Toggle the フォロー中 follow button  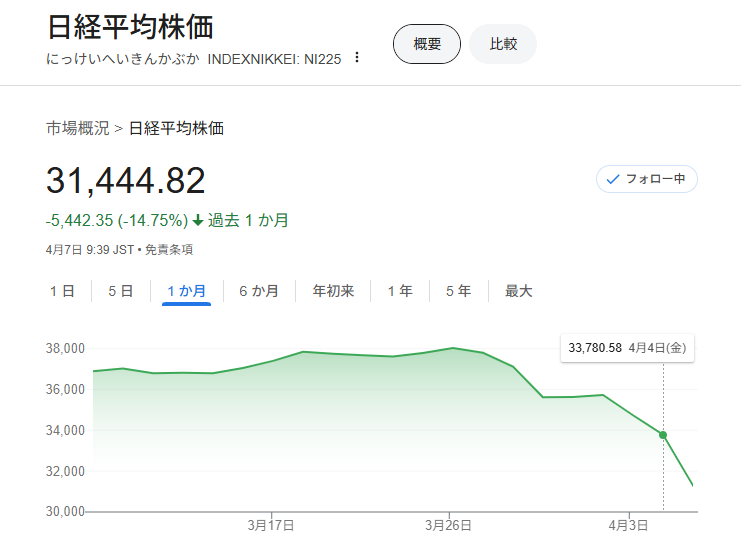point(646,179)
